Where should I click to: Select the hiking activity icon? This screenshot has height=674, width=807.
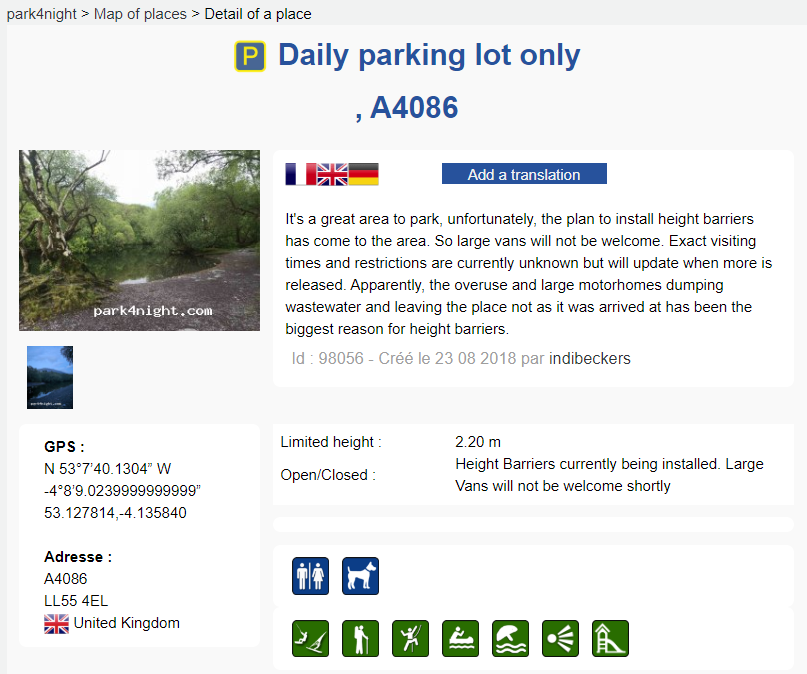click(360, 638)
